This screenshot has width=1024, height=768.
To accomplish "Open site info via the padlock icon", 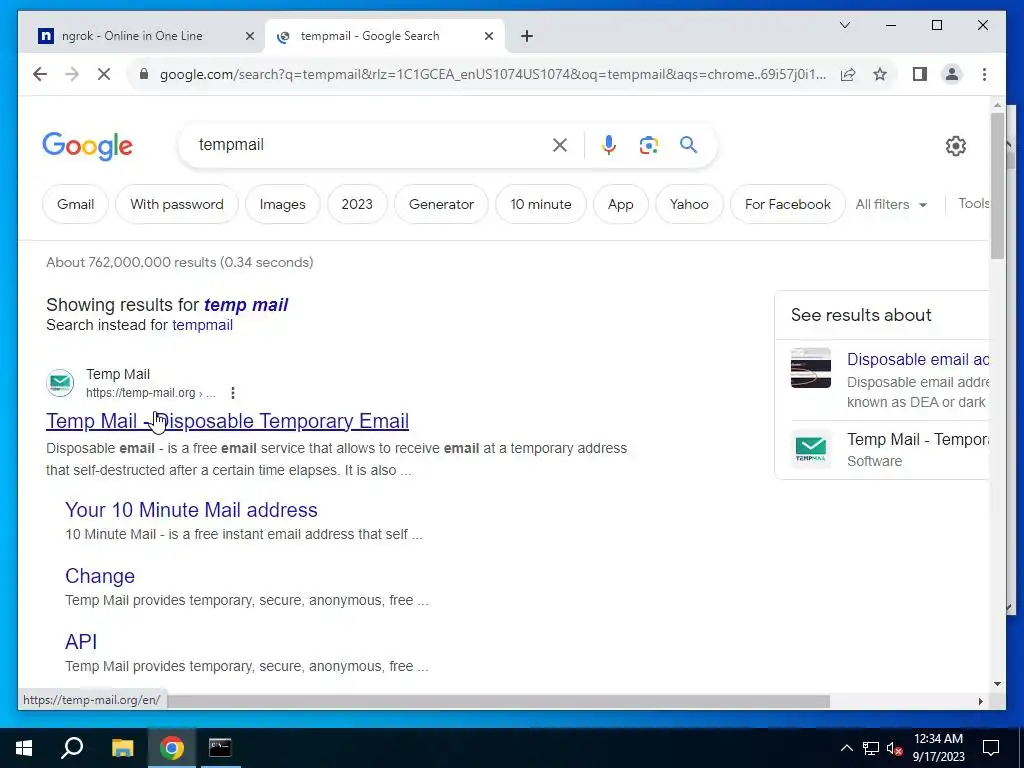I will coord(144,74).
